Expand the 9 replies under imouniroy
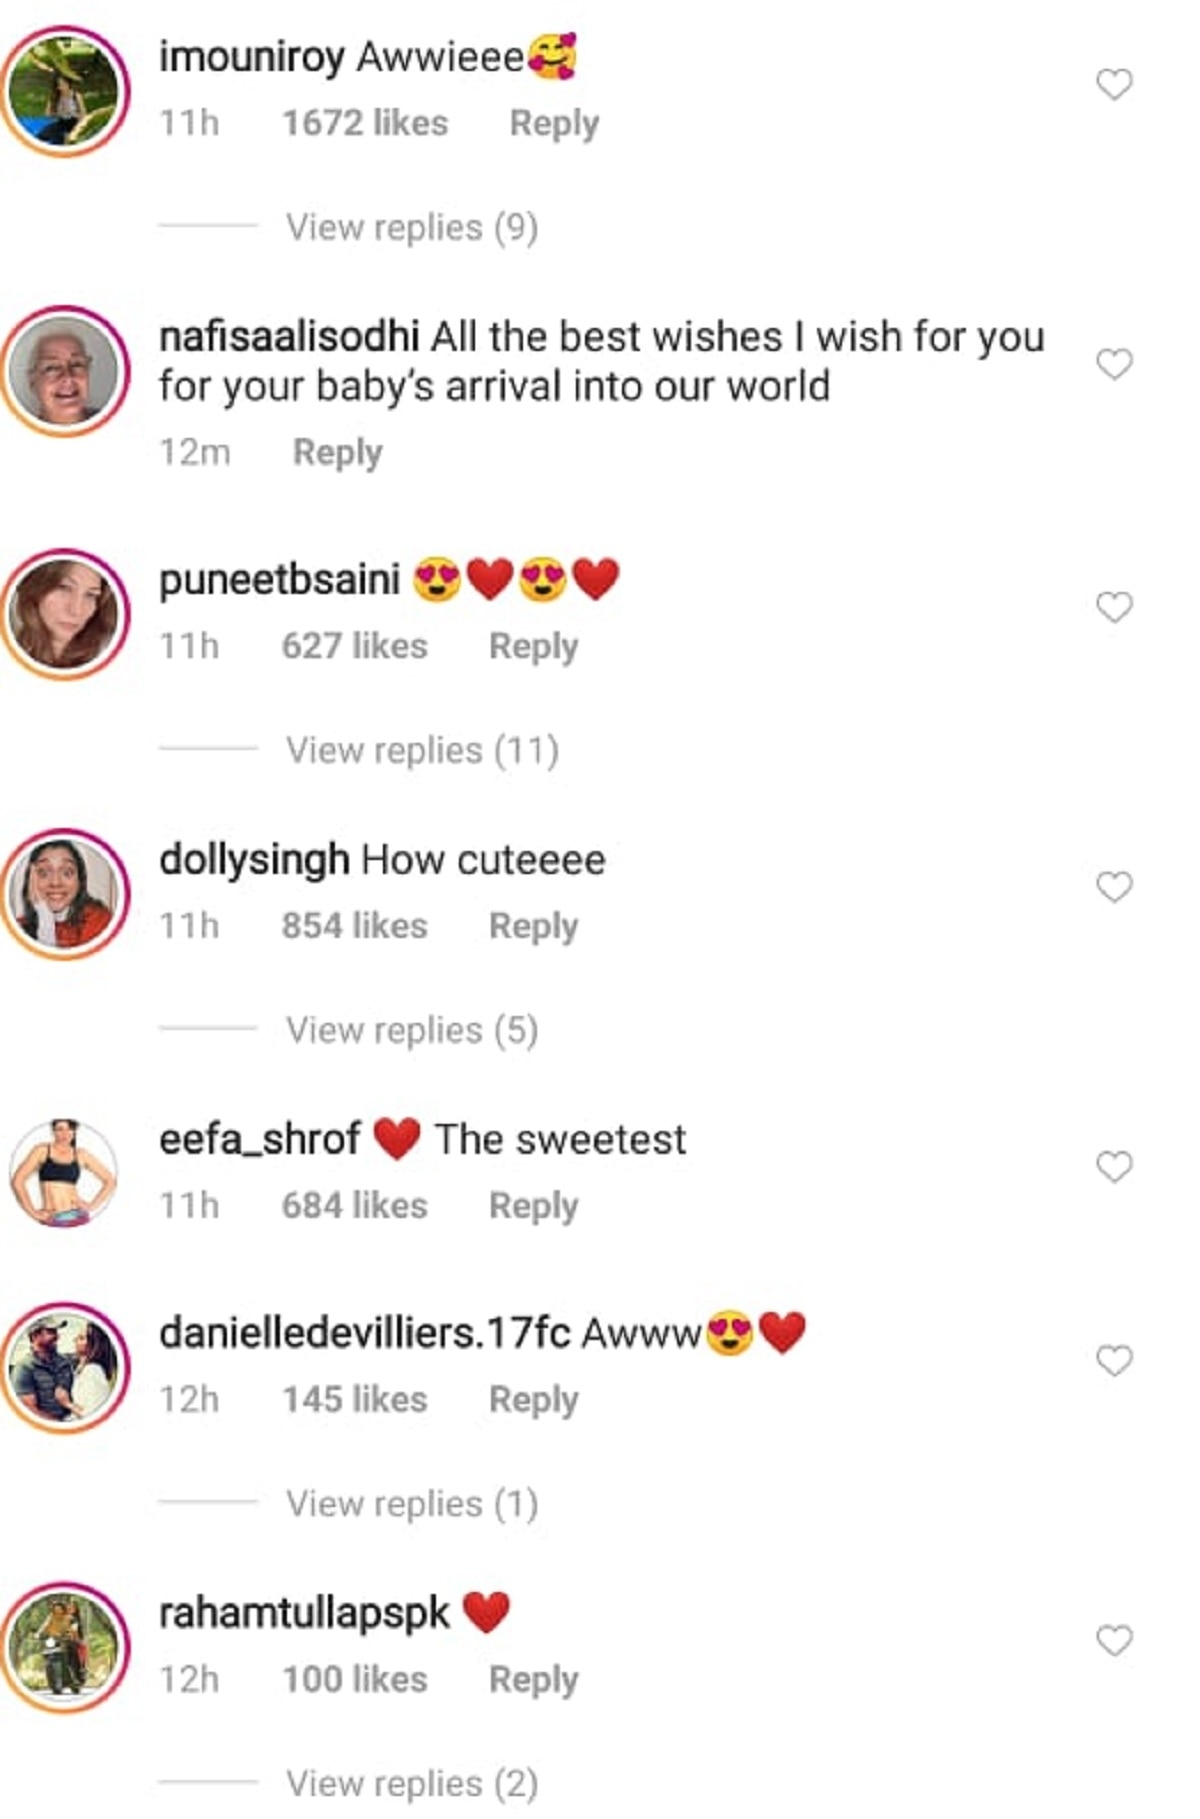Screen dimensions: 1200x1819 coord(411,227)
